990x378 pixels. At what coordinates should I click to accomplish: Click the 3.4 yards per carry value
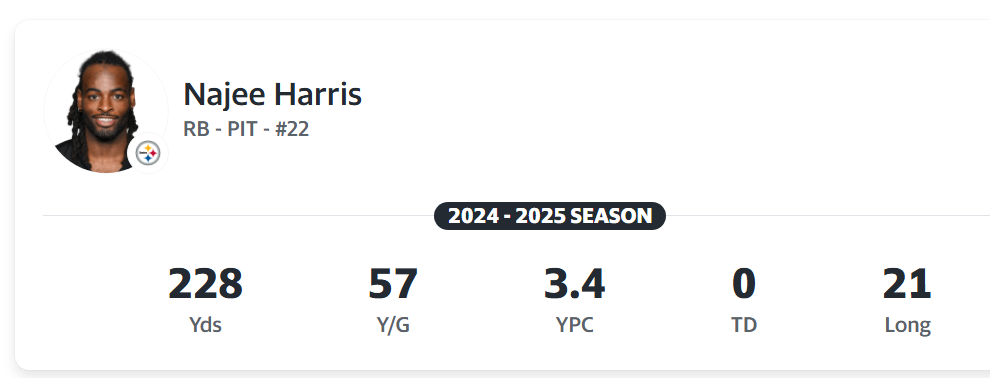click(575, 284)
